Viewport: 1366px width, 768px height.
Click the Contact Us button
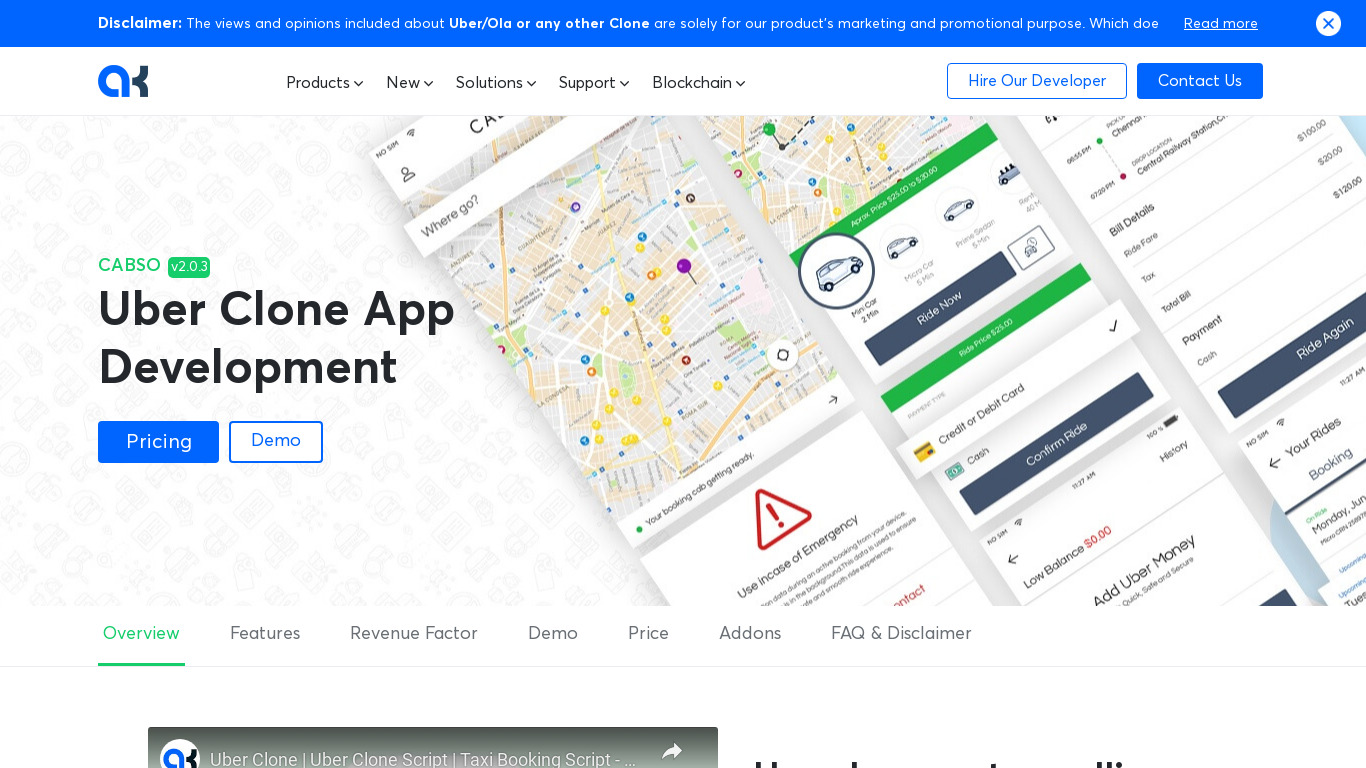coord(1200,81)
